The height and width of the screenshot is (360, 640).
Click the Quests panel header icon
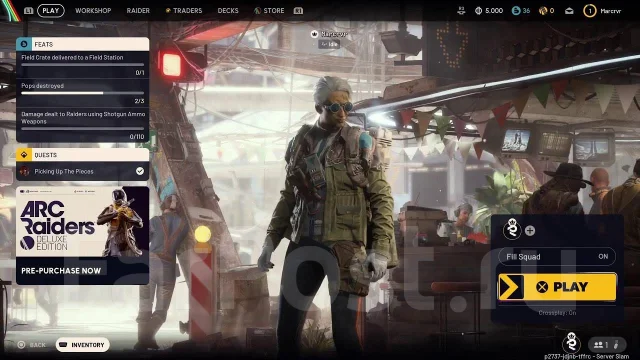pos(24,155)
